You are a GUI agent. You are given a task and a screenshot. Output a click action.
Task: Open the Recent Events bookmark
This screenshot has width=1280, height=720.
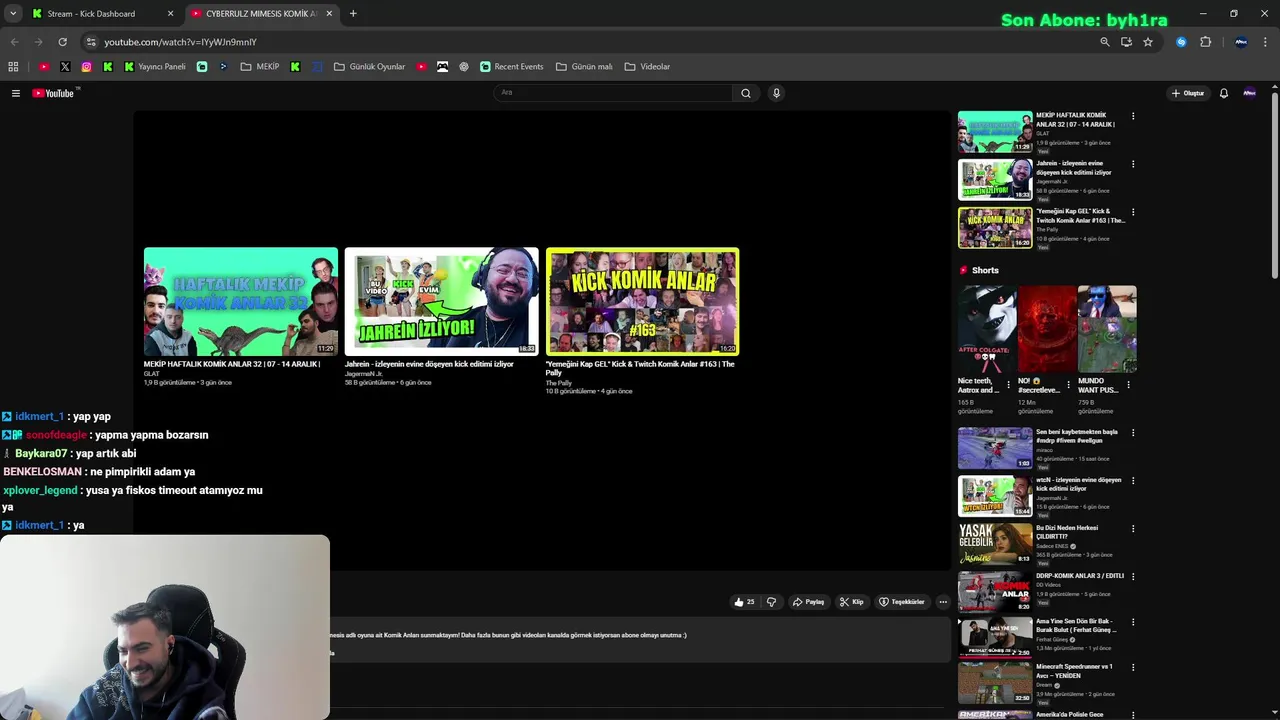click(511, 67)
